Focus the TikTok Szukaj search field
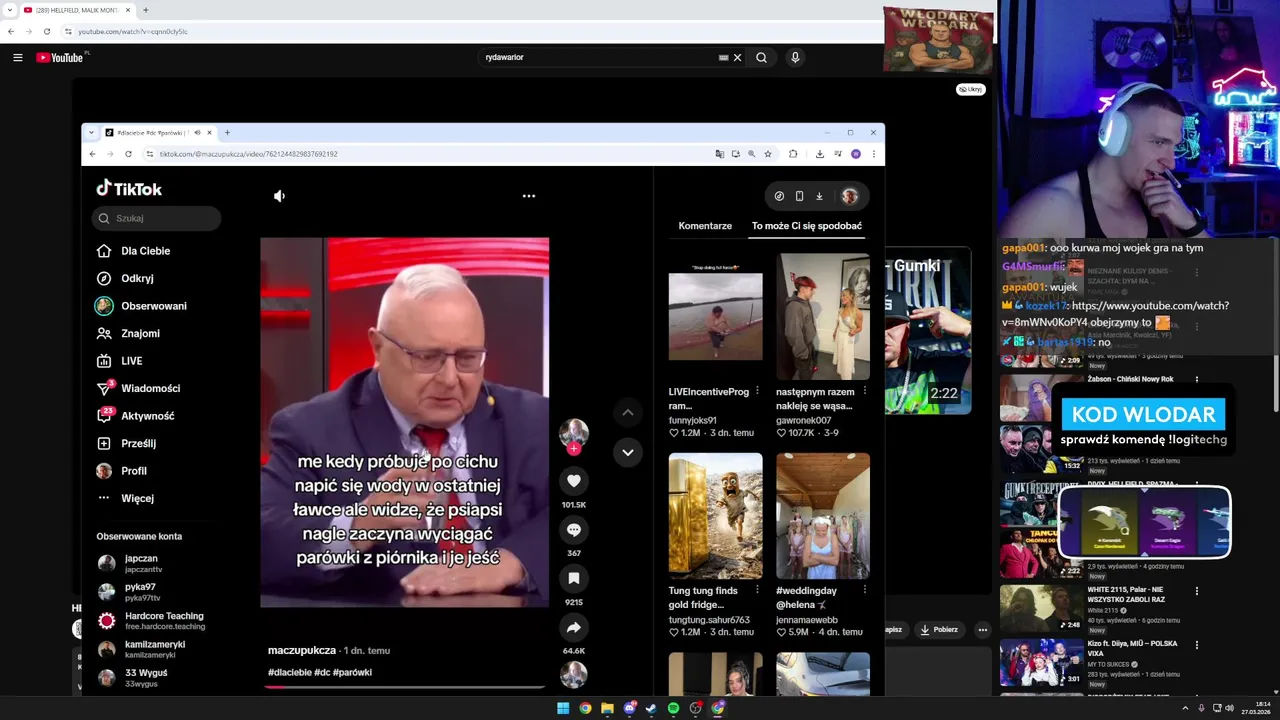1280x720 pixels. pos(157,218)
